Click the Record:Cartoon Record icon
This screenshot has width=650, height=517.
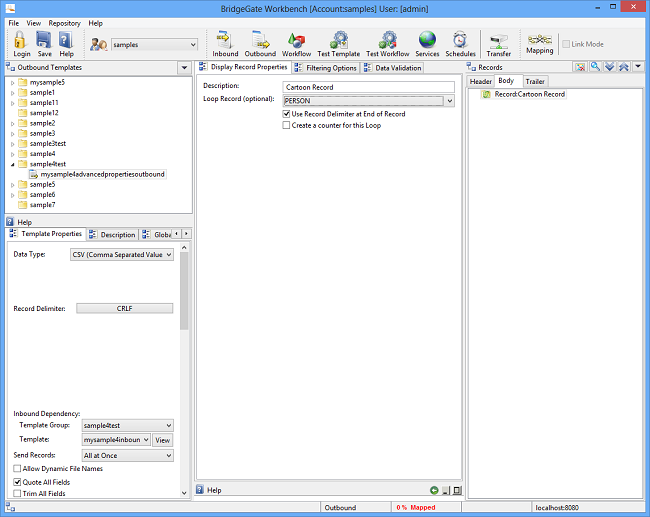(486, 94)
